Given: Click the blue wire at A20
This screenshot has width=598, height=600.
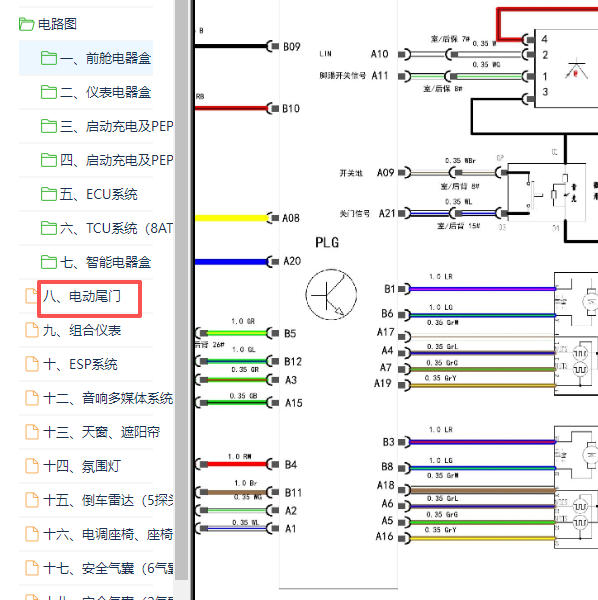Looking at the screenshot, I should tap(231, 262).
